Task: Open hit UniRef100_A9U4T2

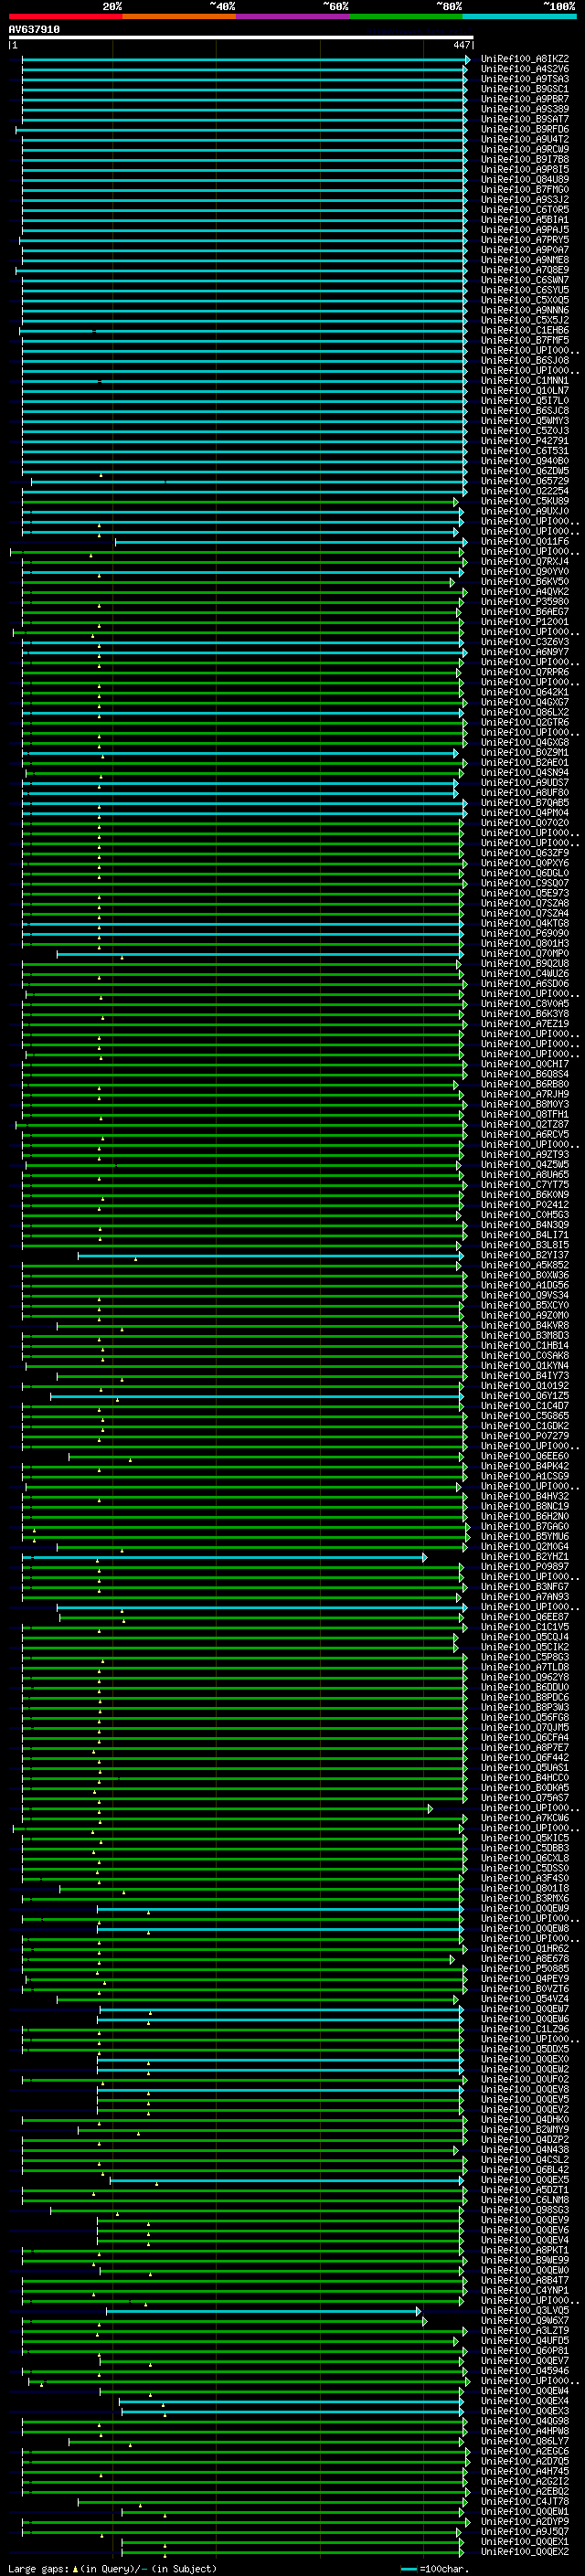Action: [x=525, y=139]
